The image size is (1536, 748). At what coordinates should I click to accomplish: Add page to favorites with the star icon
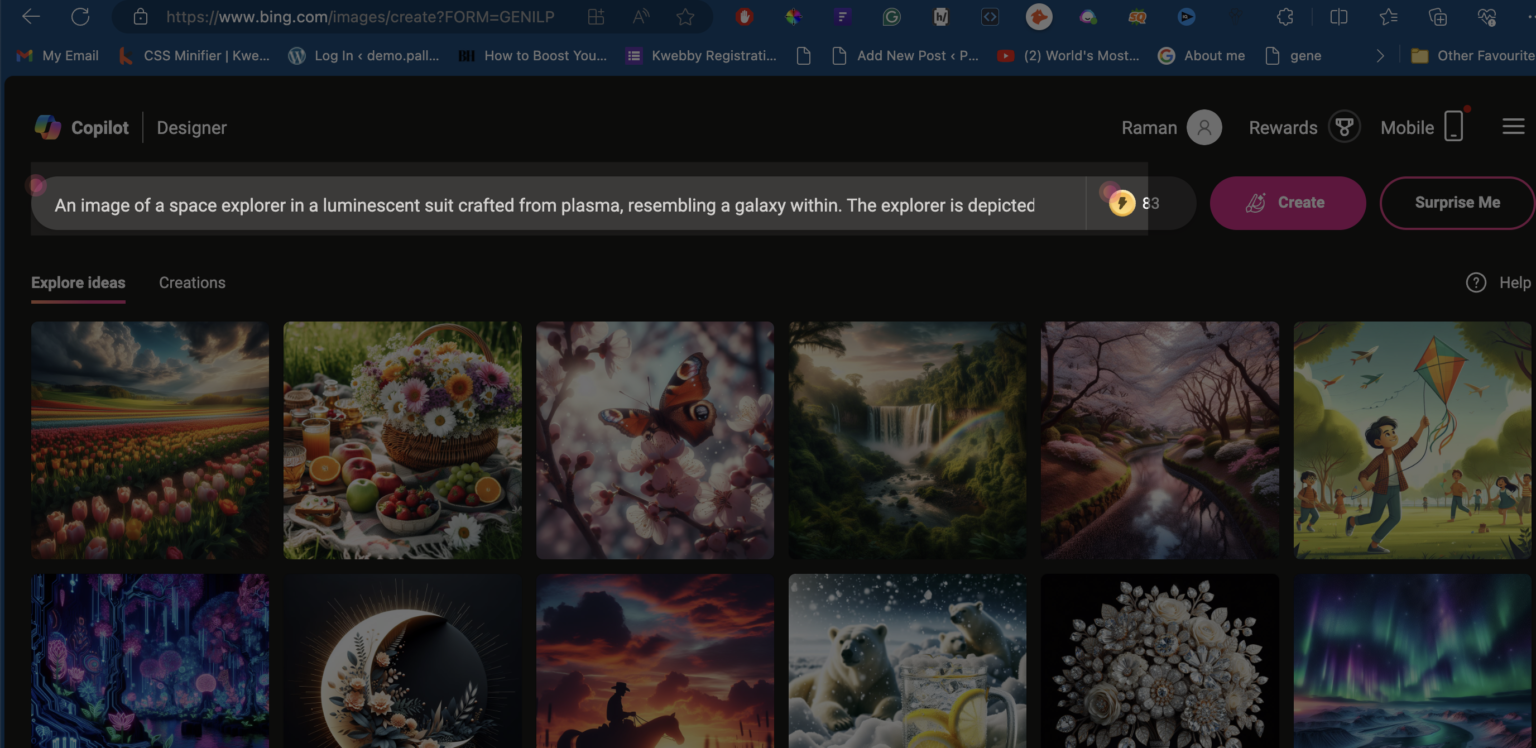[x=1387, y=17]
